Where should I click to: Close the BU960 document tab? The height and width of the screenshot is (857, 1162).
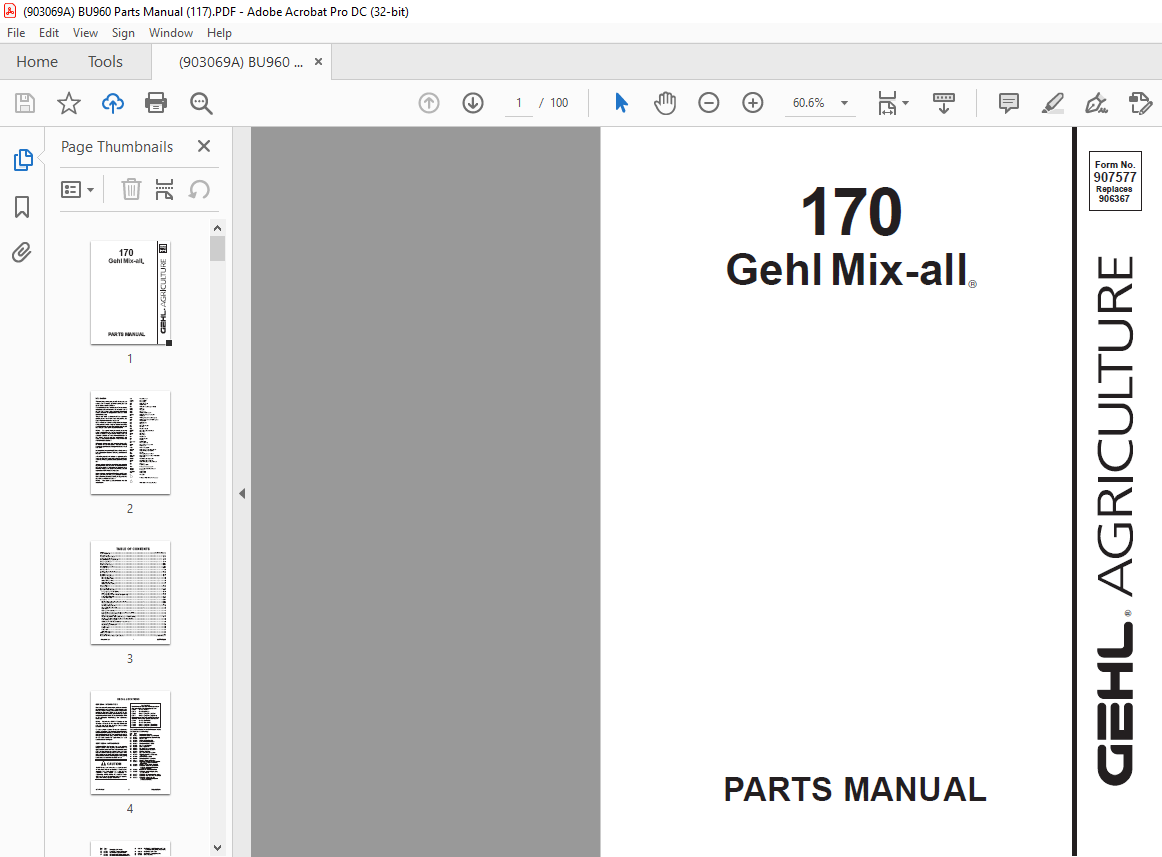click(319, 62)
